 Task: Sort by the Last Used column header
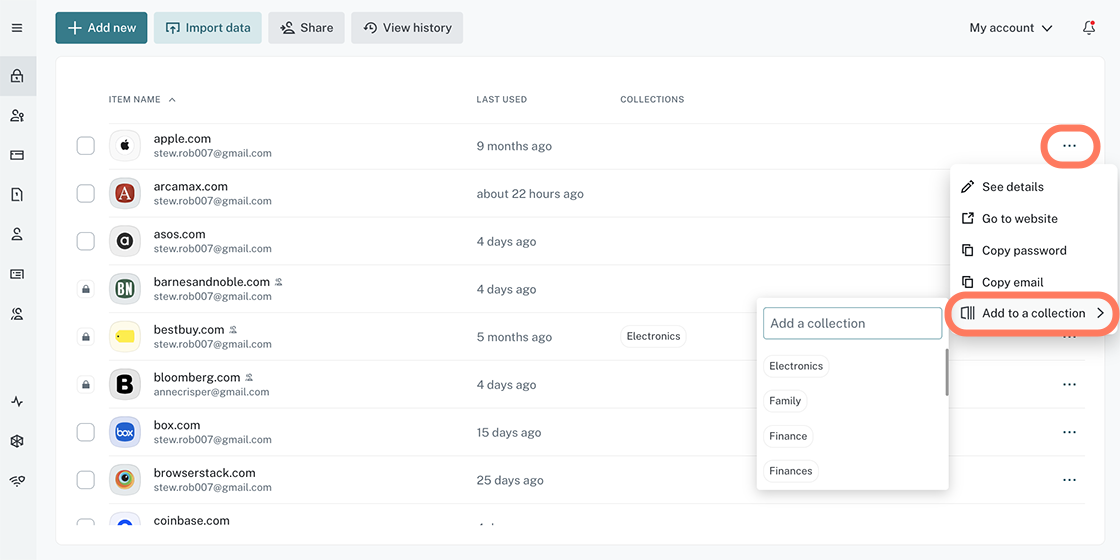[501, 99]
